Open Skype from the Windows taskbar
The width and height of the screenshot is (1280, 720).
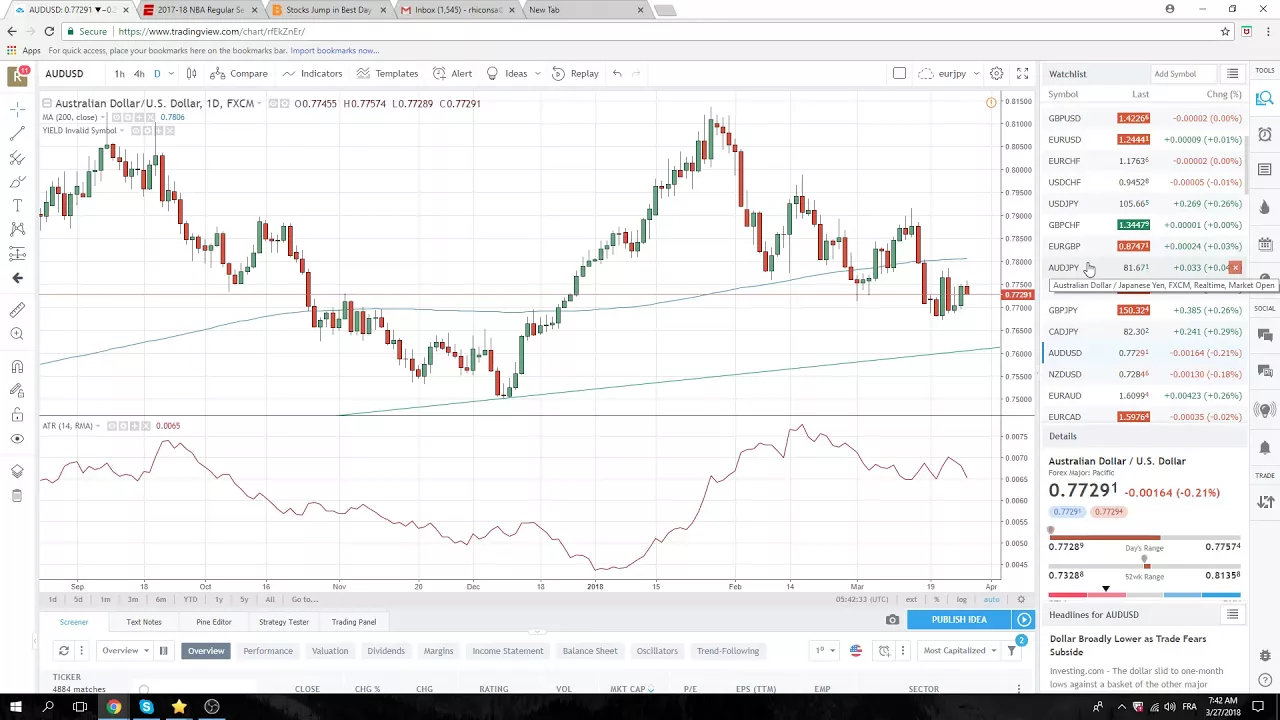(x=146, y=707)
